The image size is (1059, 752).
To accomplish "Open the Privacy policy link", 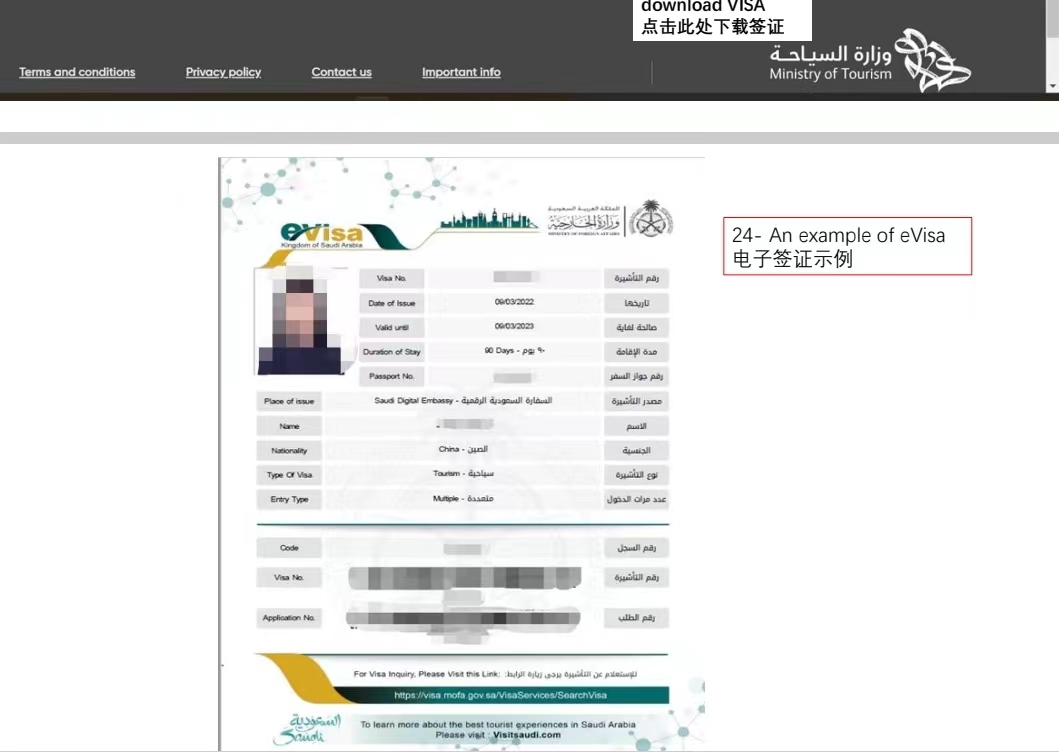I will [224, 72].
